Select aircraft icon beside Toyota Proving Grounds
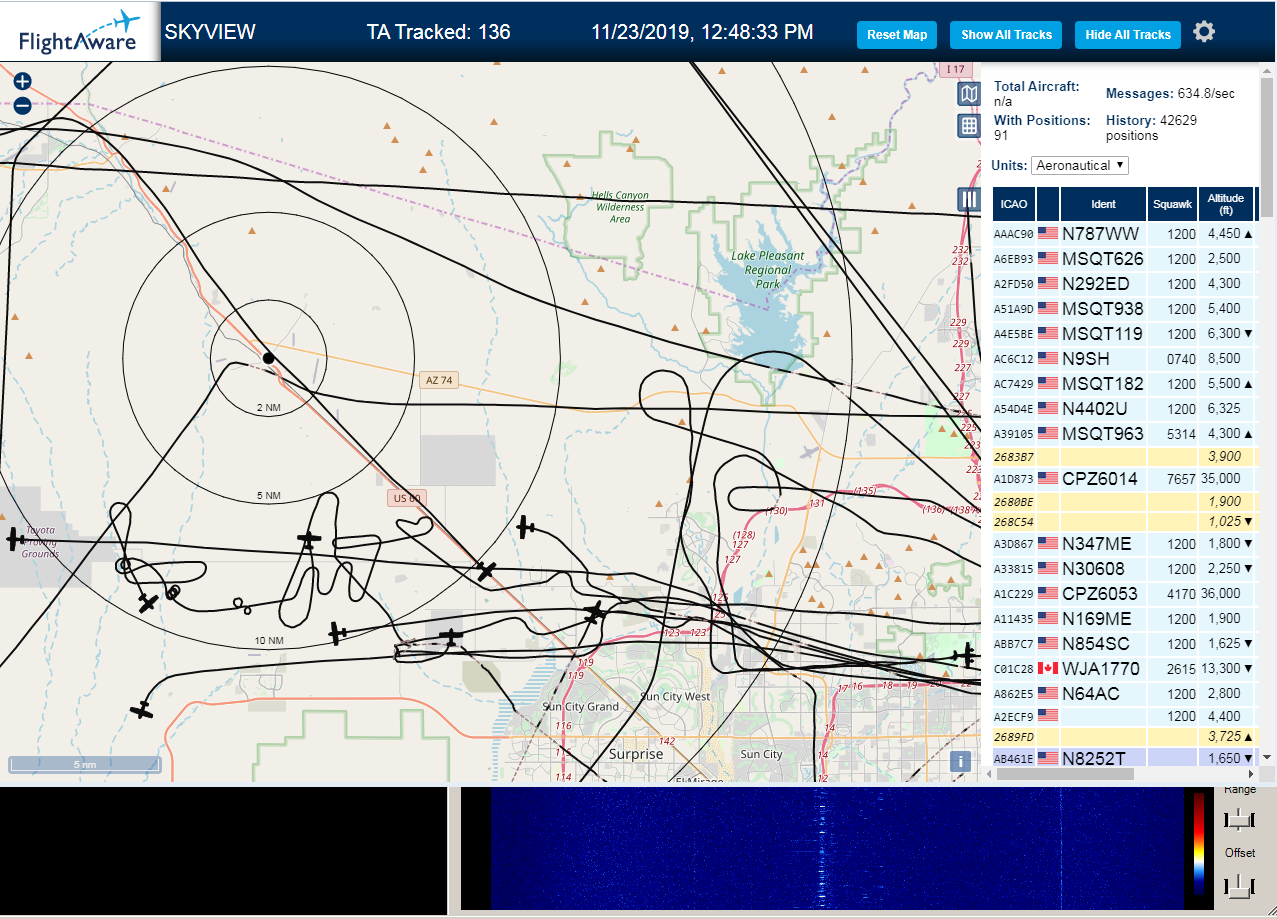The height and width of the screenshot is (919, 1277). coord(15,540)
